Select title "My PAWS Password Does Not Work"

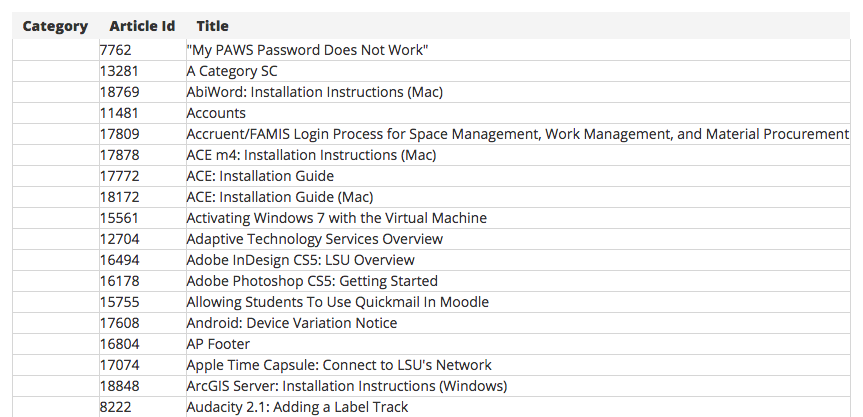[307, 50]
